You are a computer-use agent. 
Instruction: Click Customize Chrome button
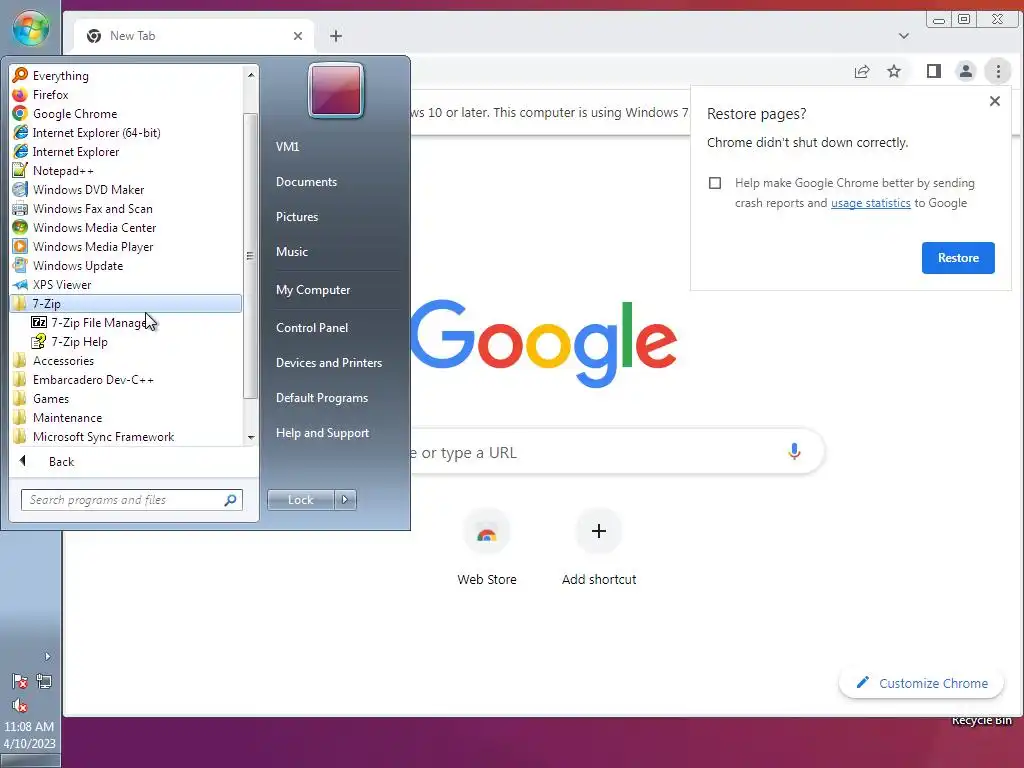(x=921, y=683)
